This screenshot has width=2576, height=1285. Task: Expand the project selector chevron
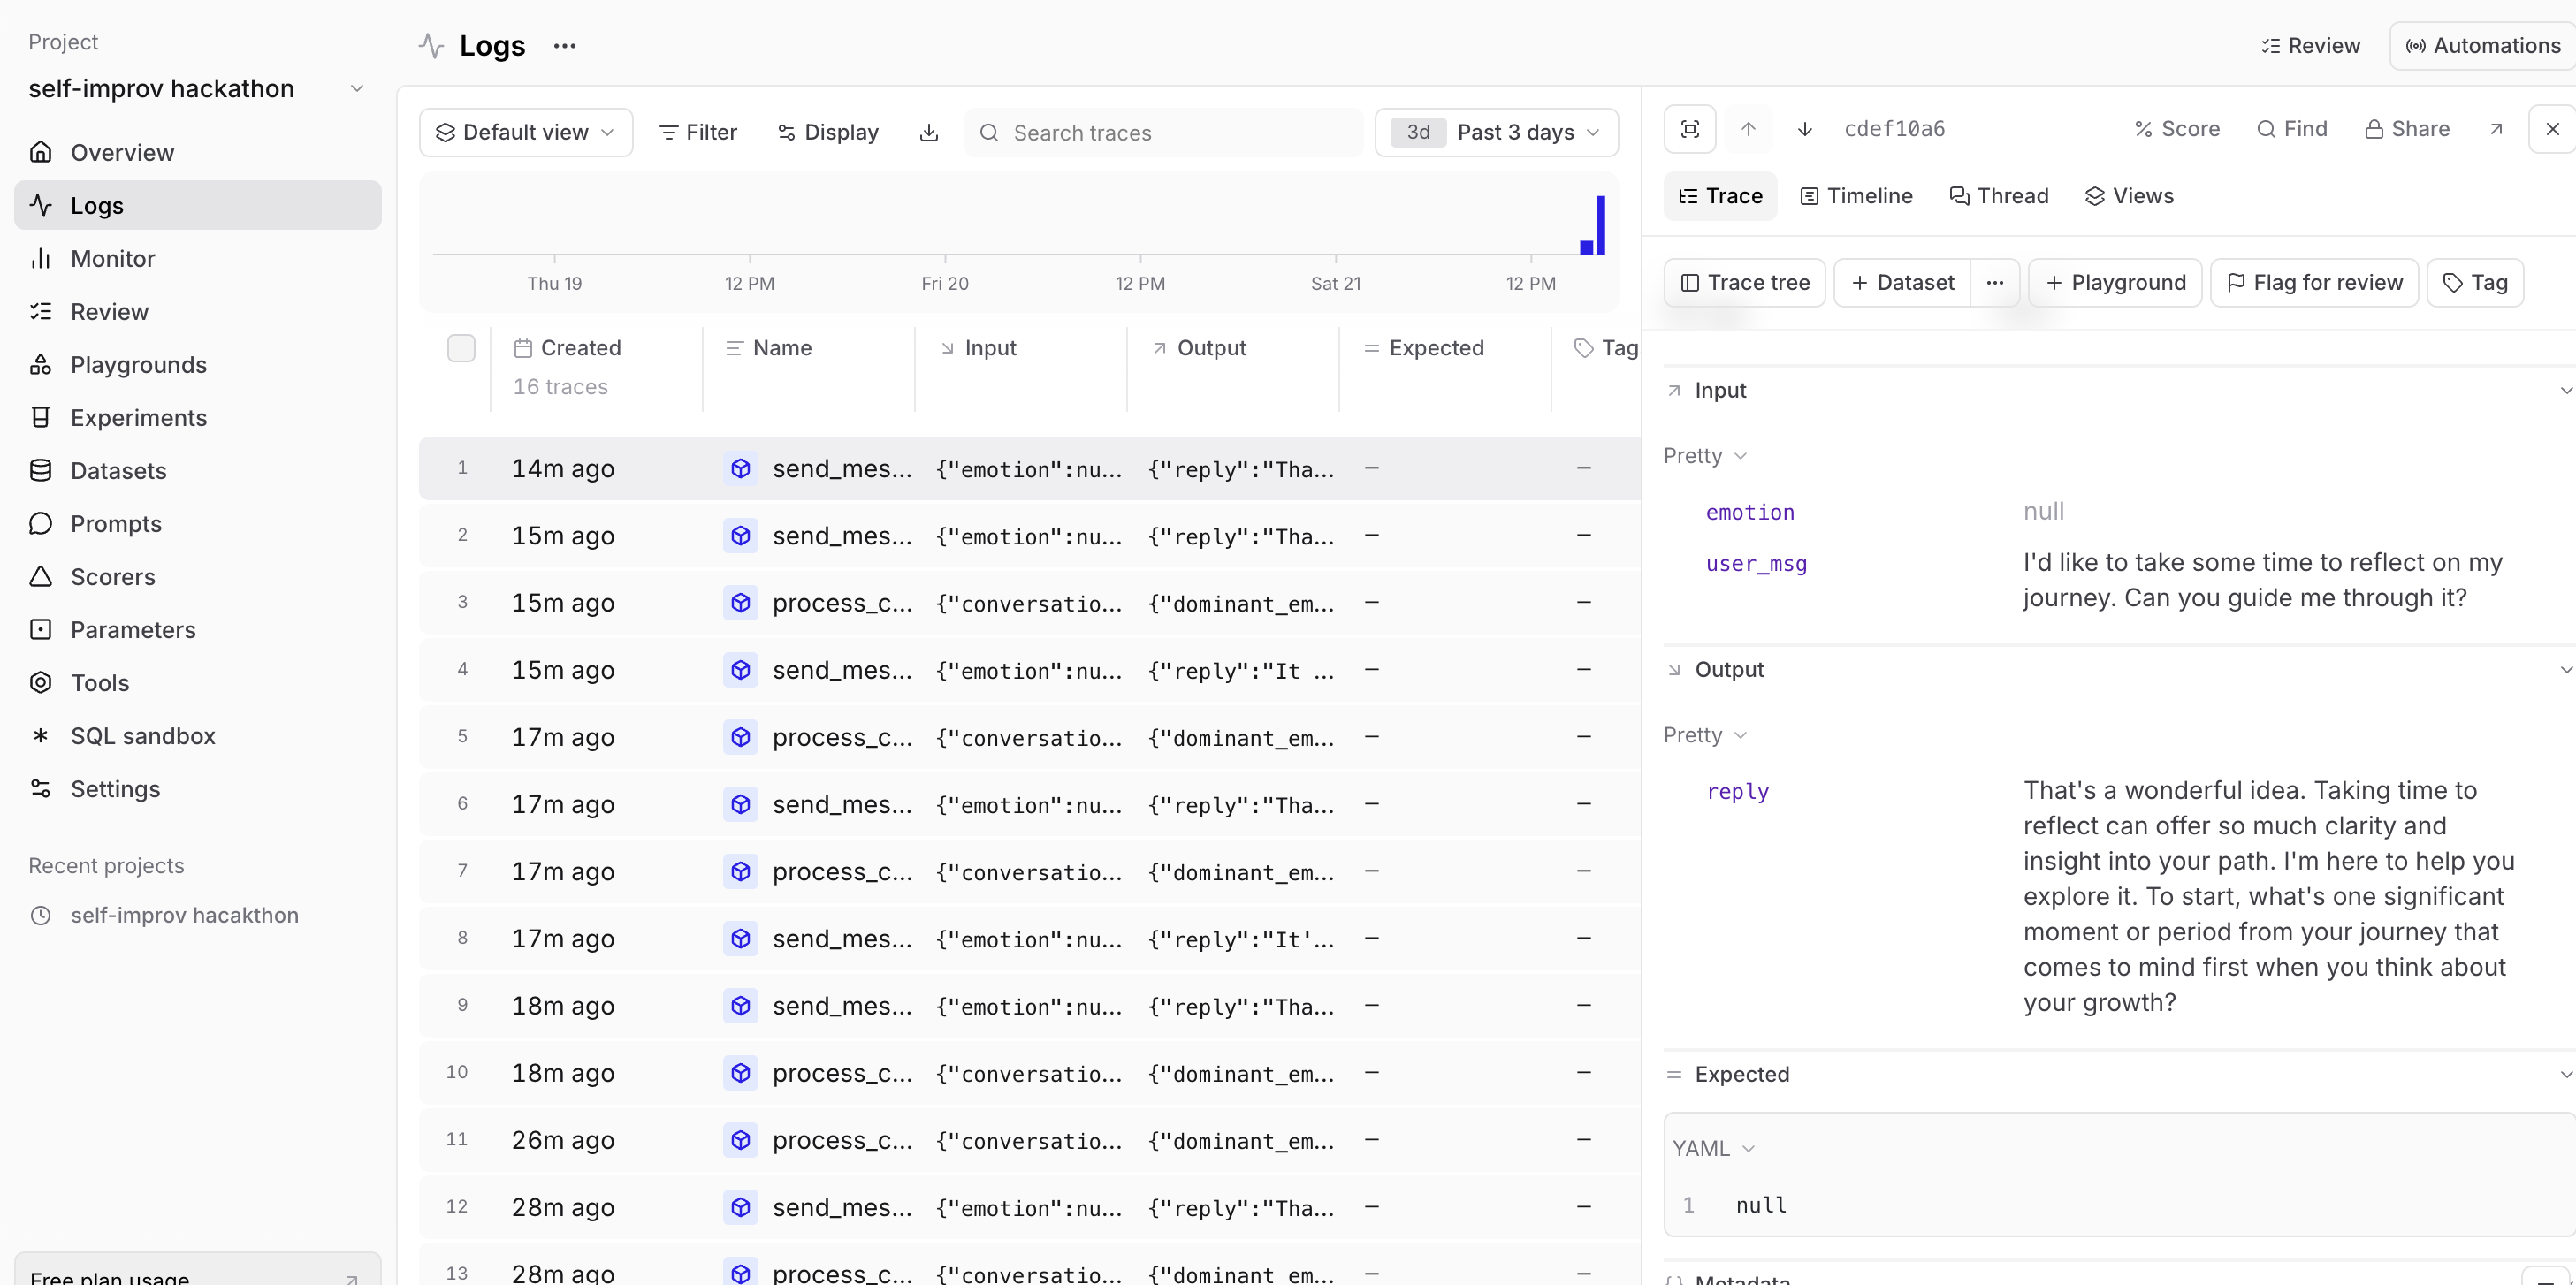[357, 89]
